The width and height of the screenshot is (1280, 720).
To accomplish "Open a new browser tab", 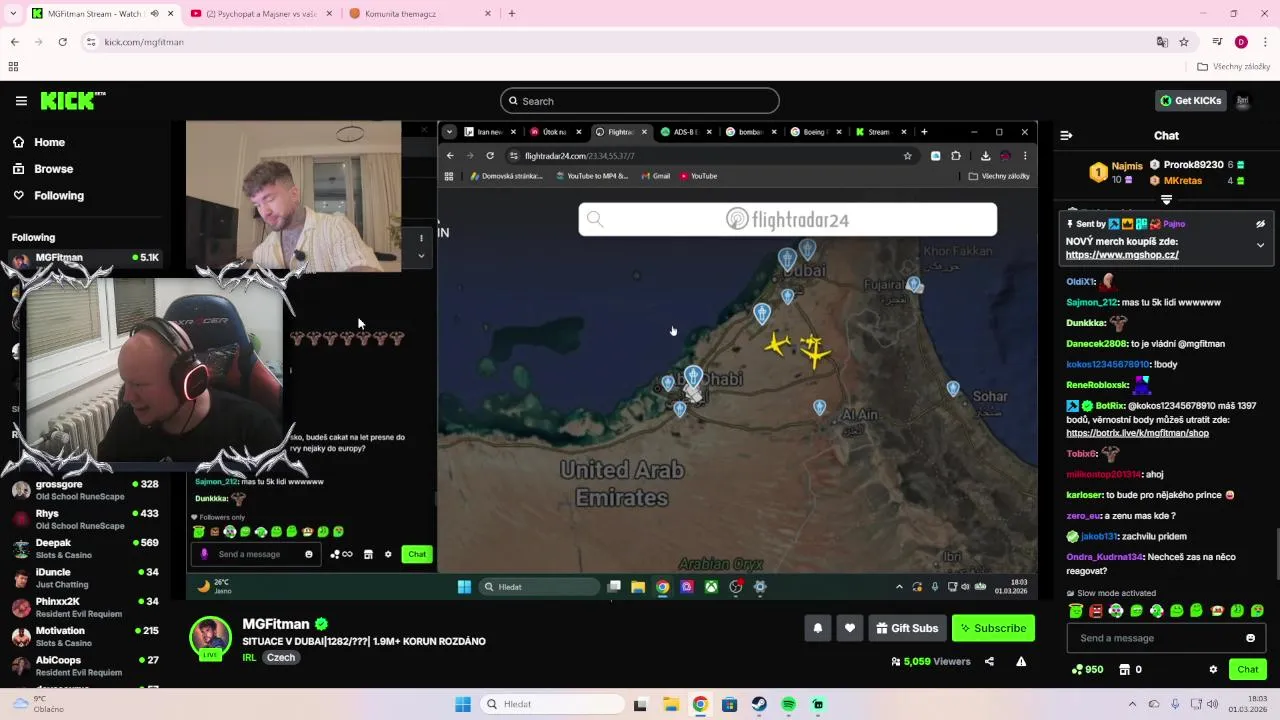I will pos(512,14).
